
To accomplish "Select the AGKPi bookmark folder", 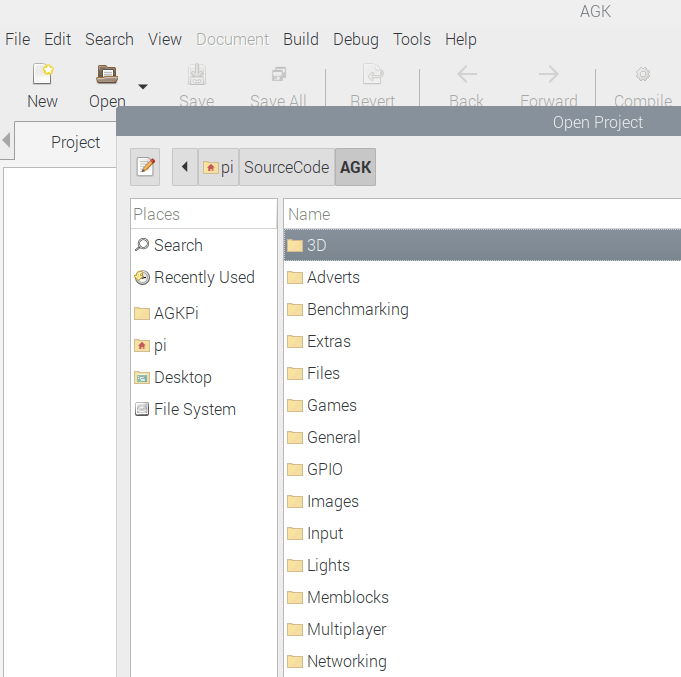I will click(176, 313).
